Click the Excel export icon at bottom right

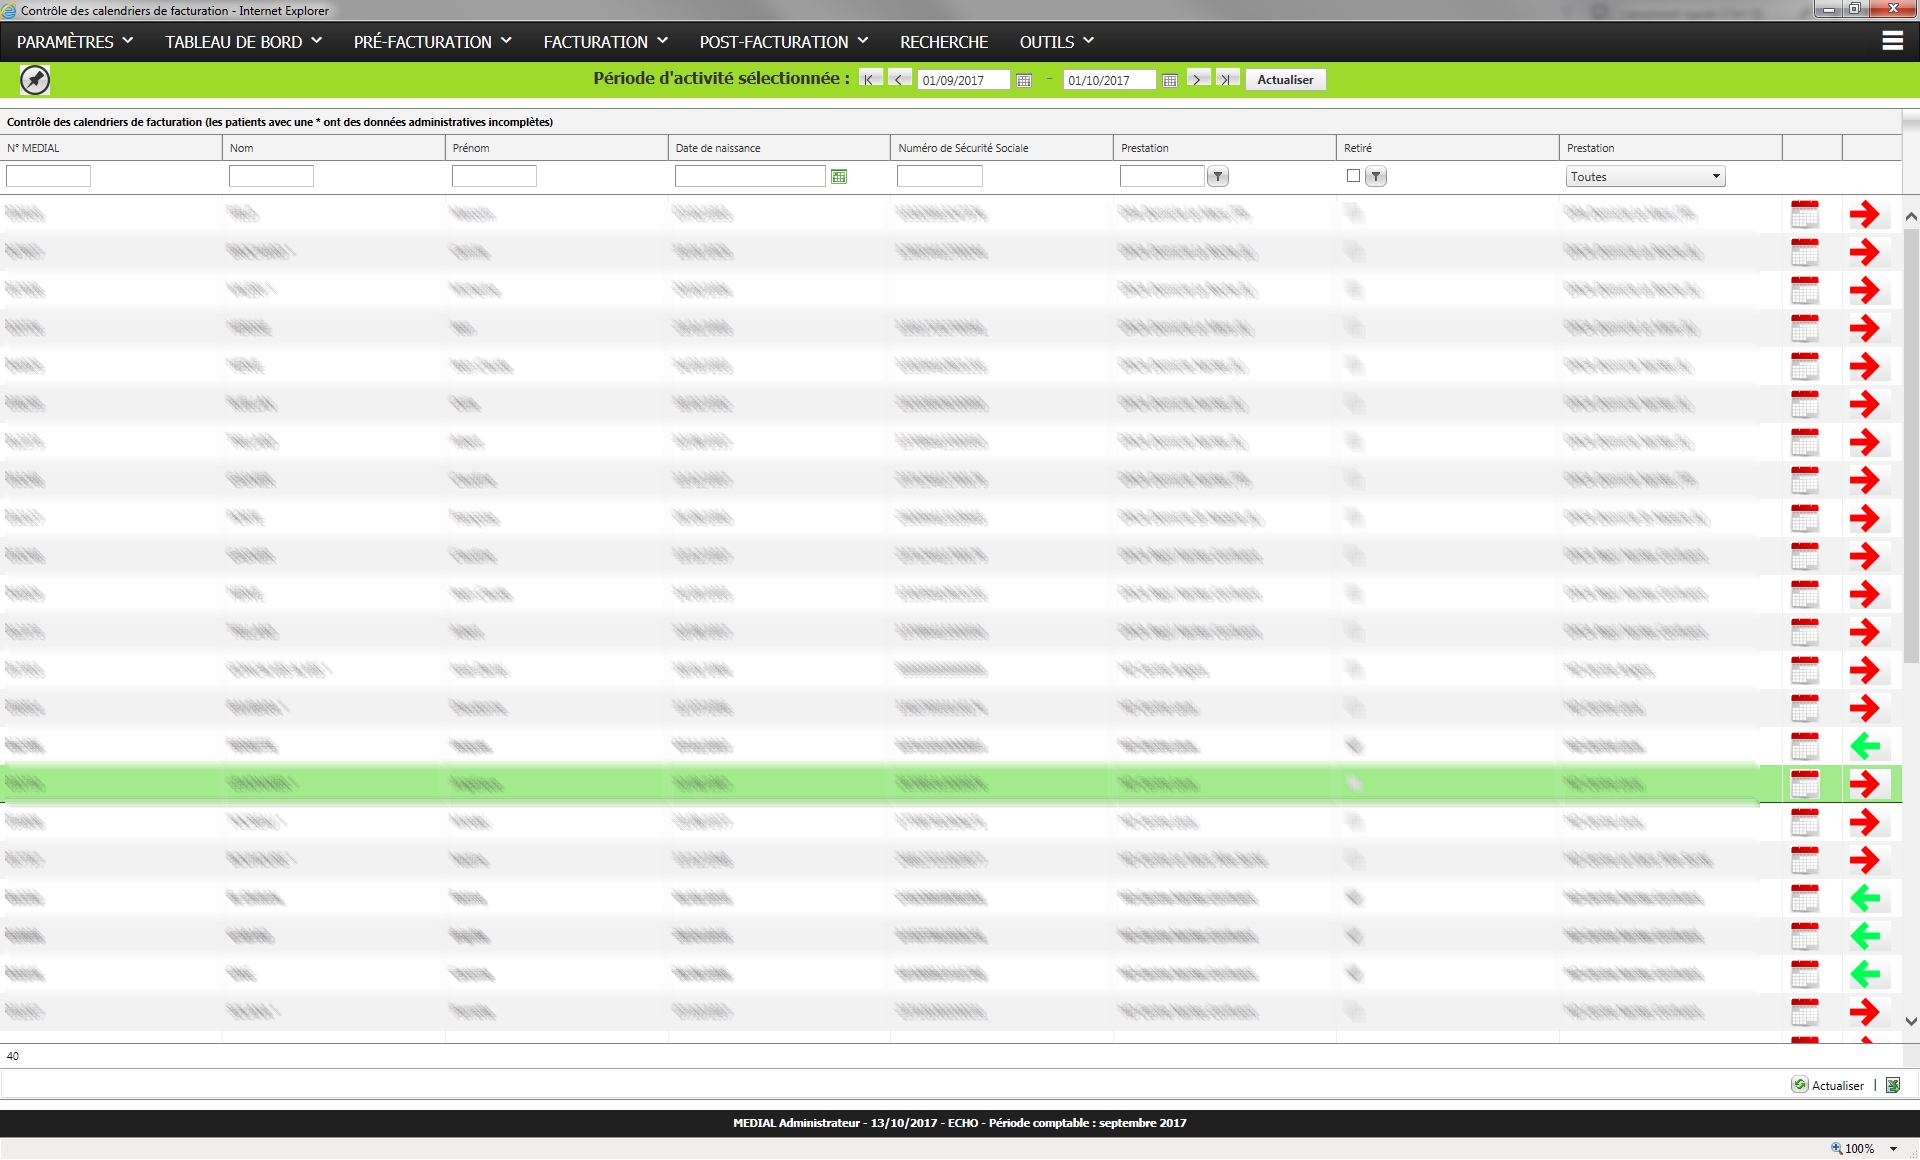pyautogui.click(x=1893, y=1085)
